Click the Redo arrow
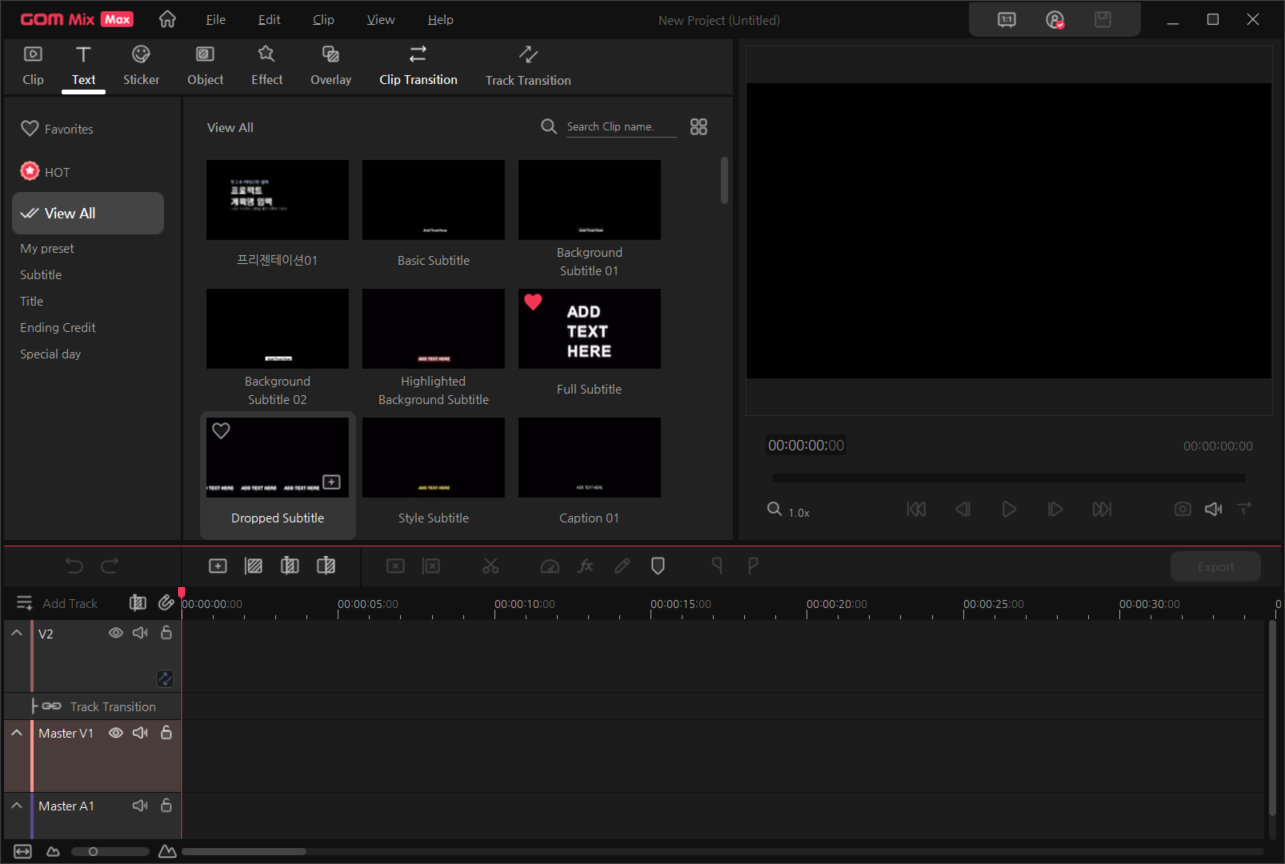 110,566
